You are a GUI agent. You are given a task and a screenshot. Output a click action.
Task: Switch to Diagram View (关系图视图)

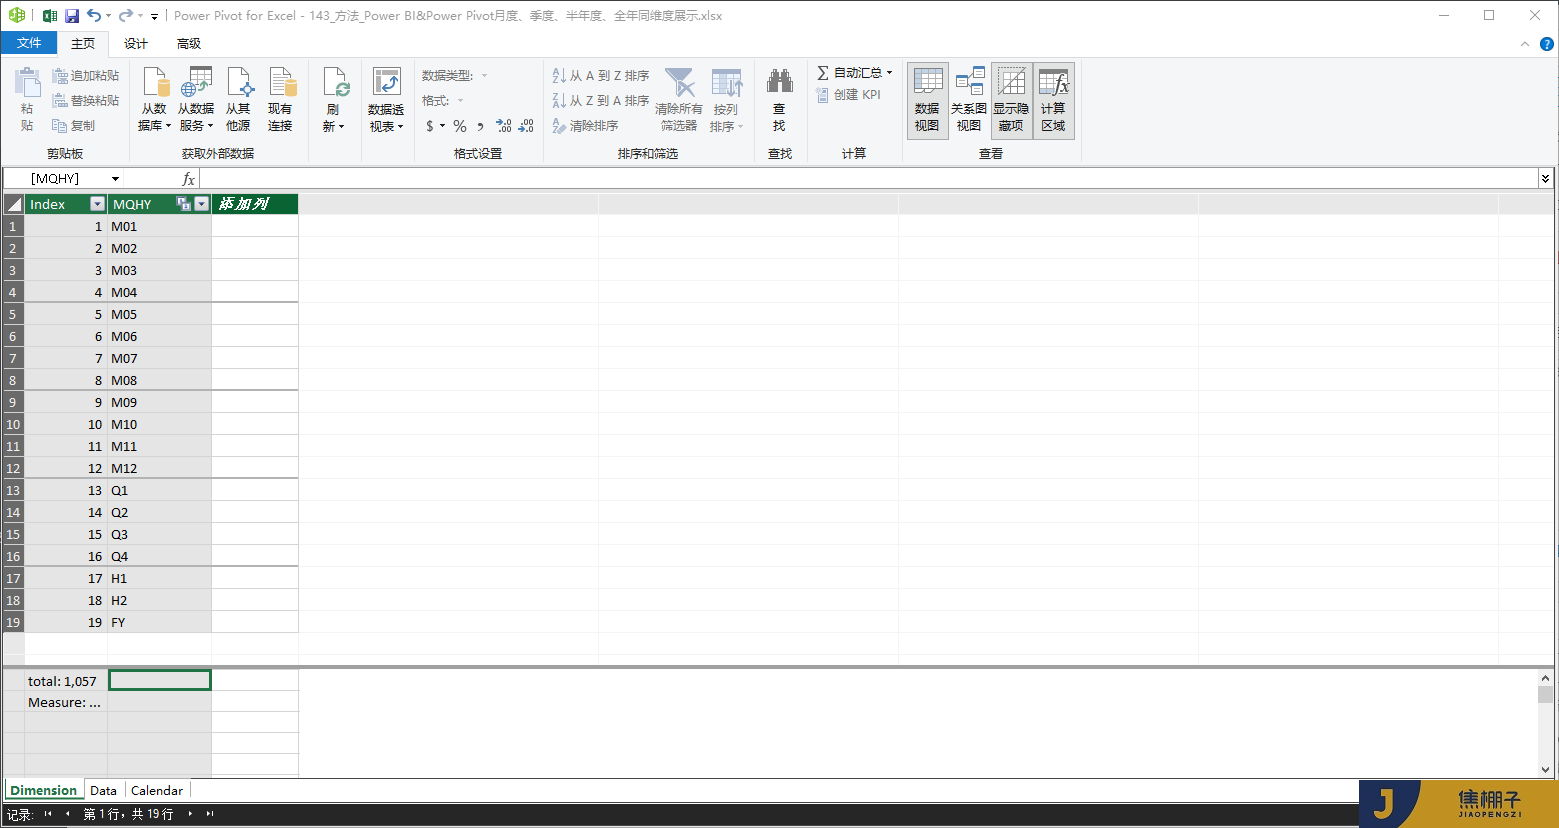[x=969, y=100]
